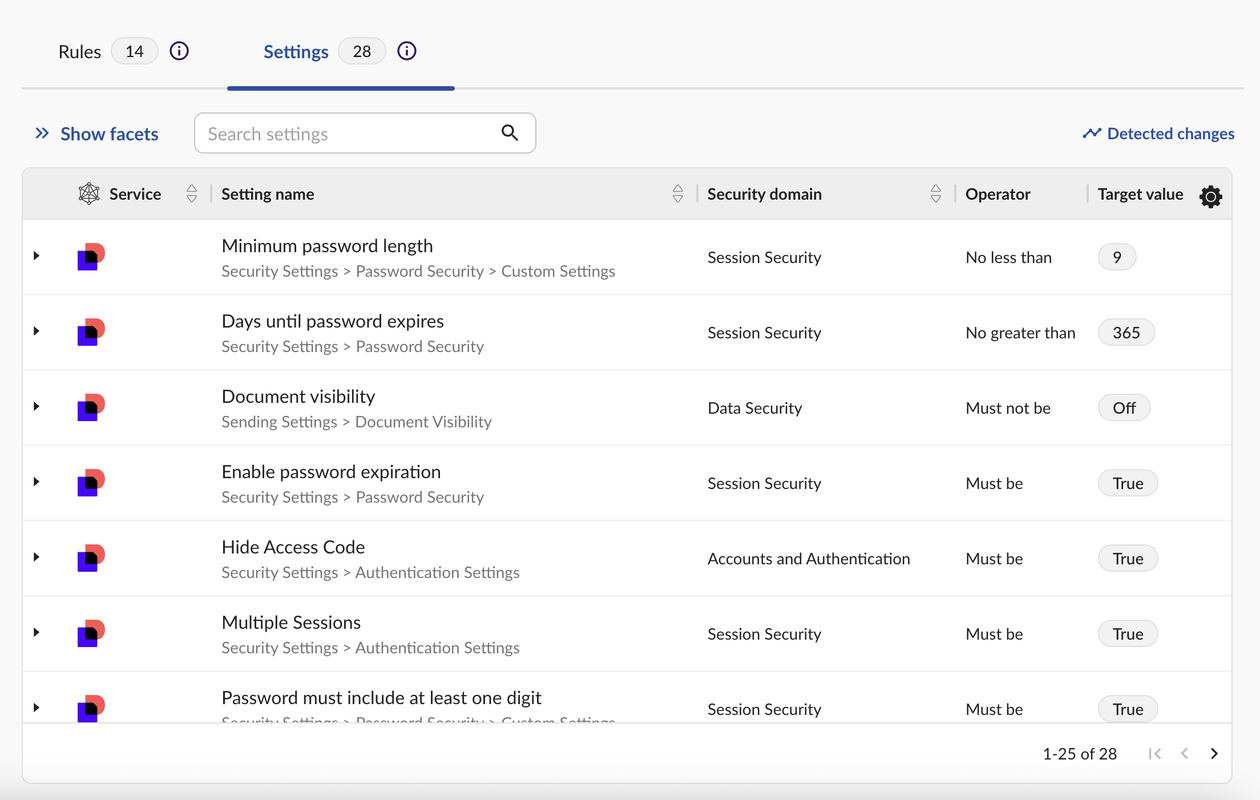The width and height of the screenshot is (1260, 800).
Task: Expand the Hide Access Code row
Action: (x=37, y=557)
